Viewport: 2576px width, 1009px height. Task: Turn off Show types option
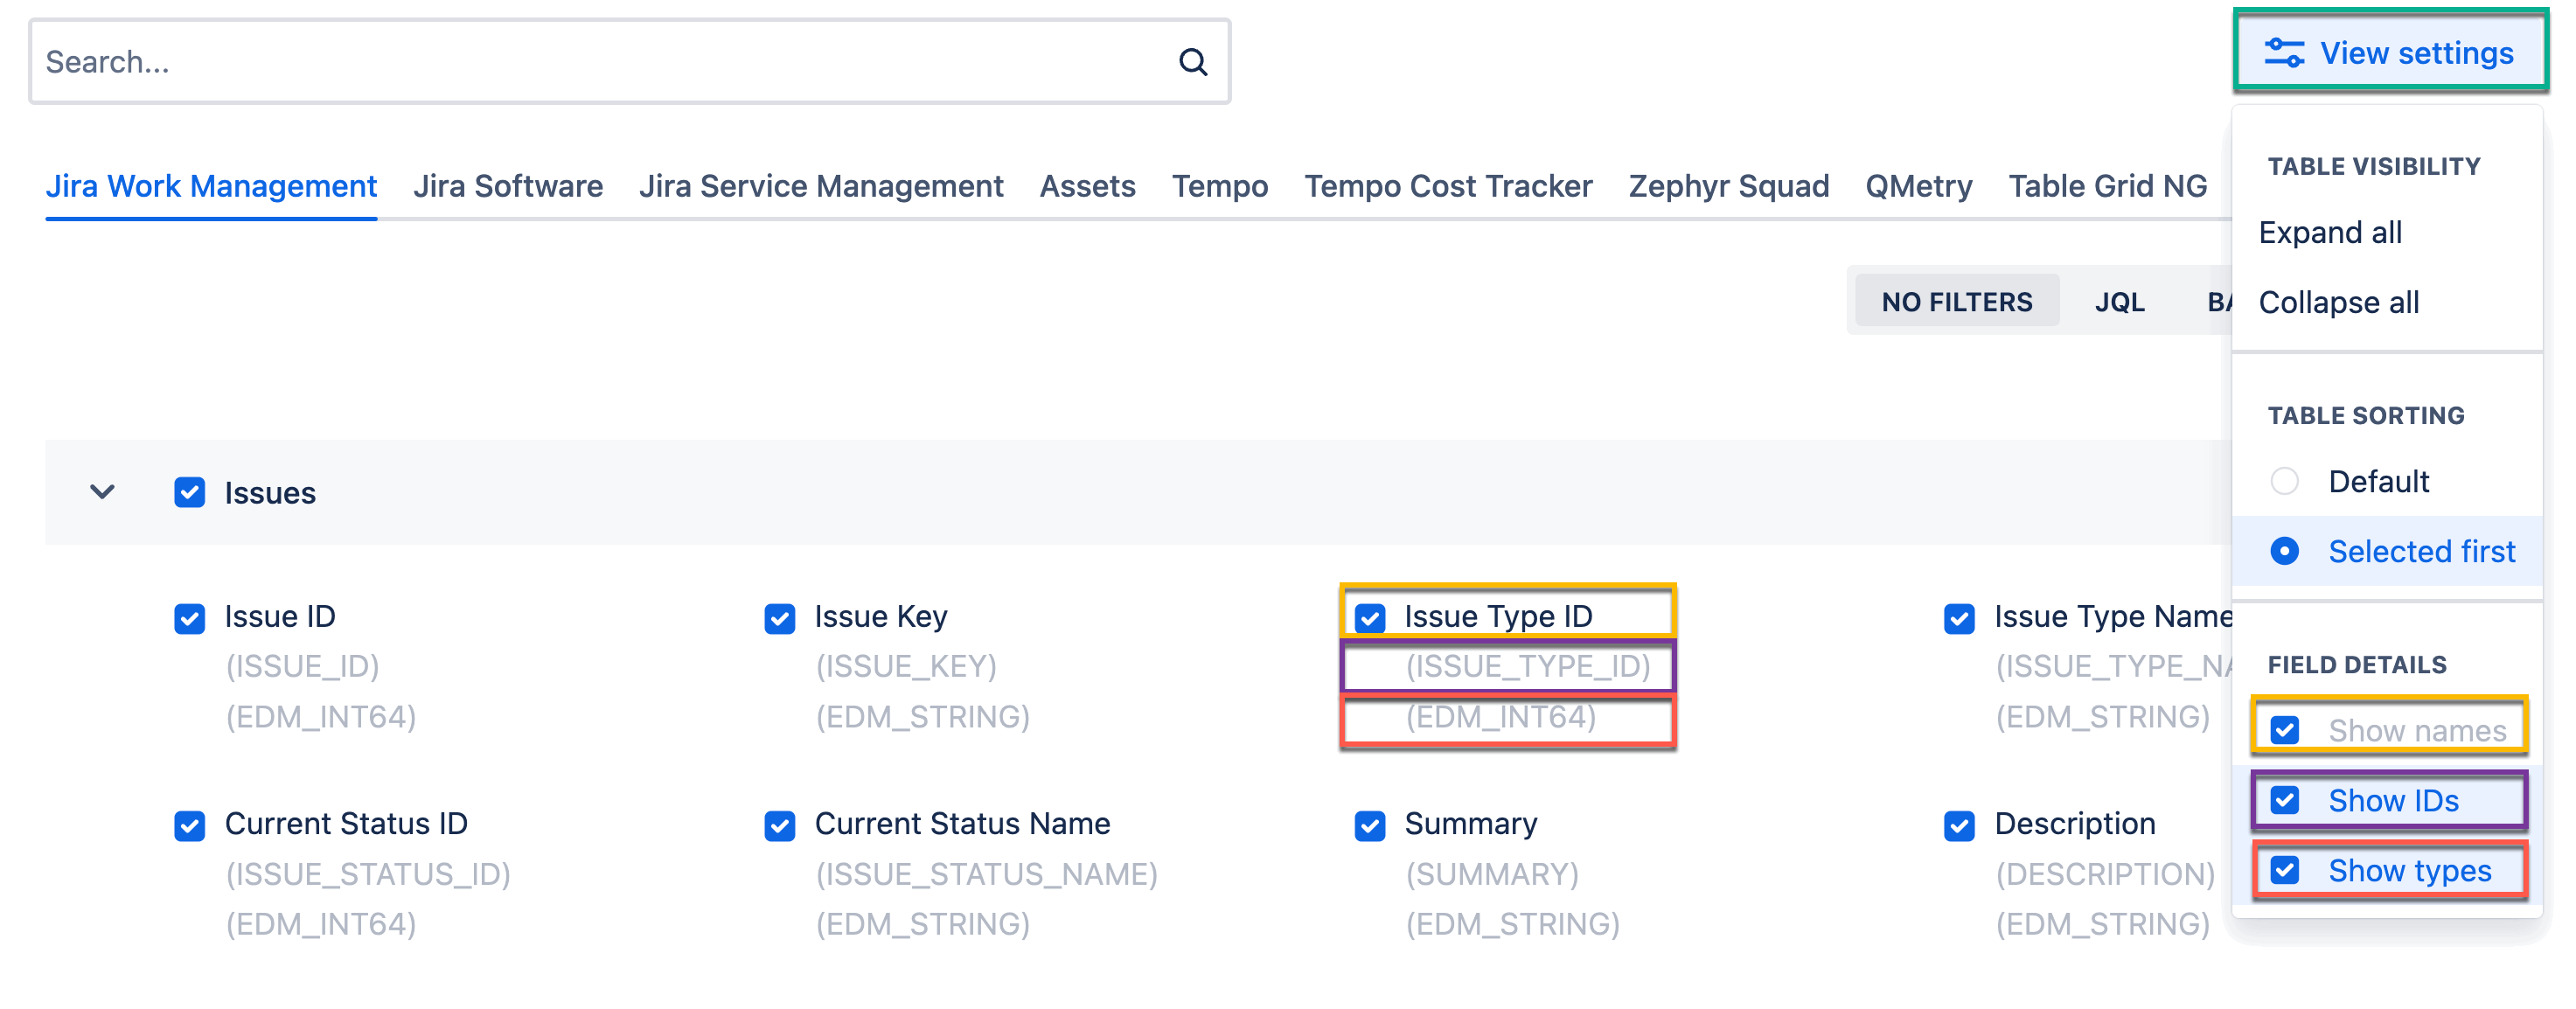click(2284, 870)
